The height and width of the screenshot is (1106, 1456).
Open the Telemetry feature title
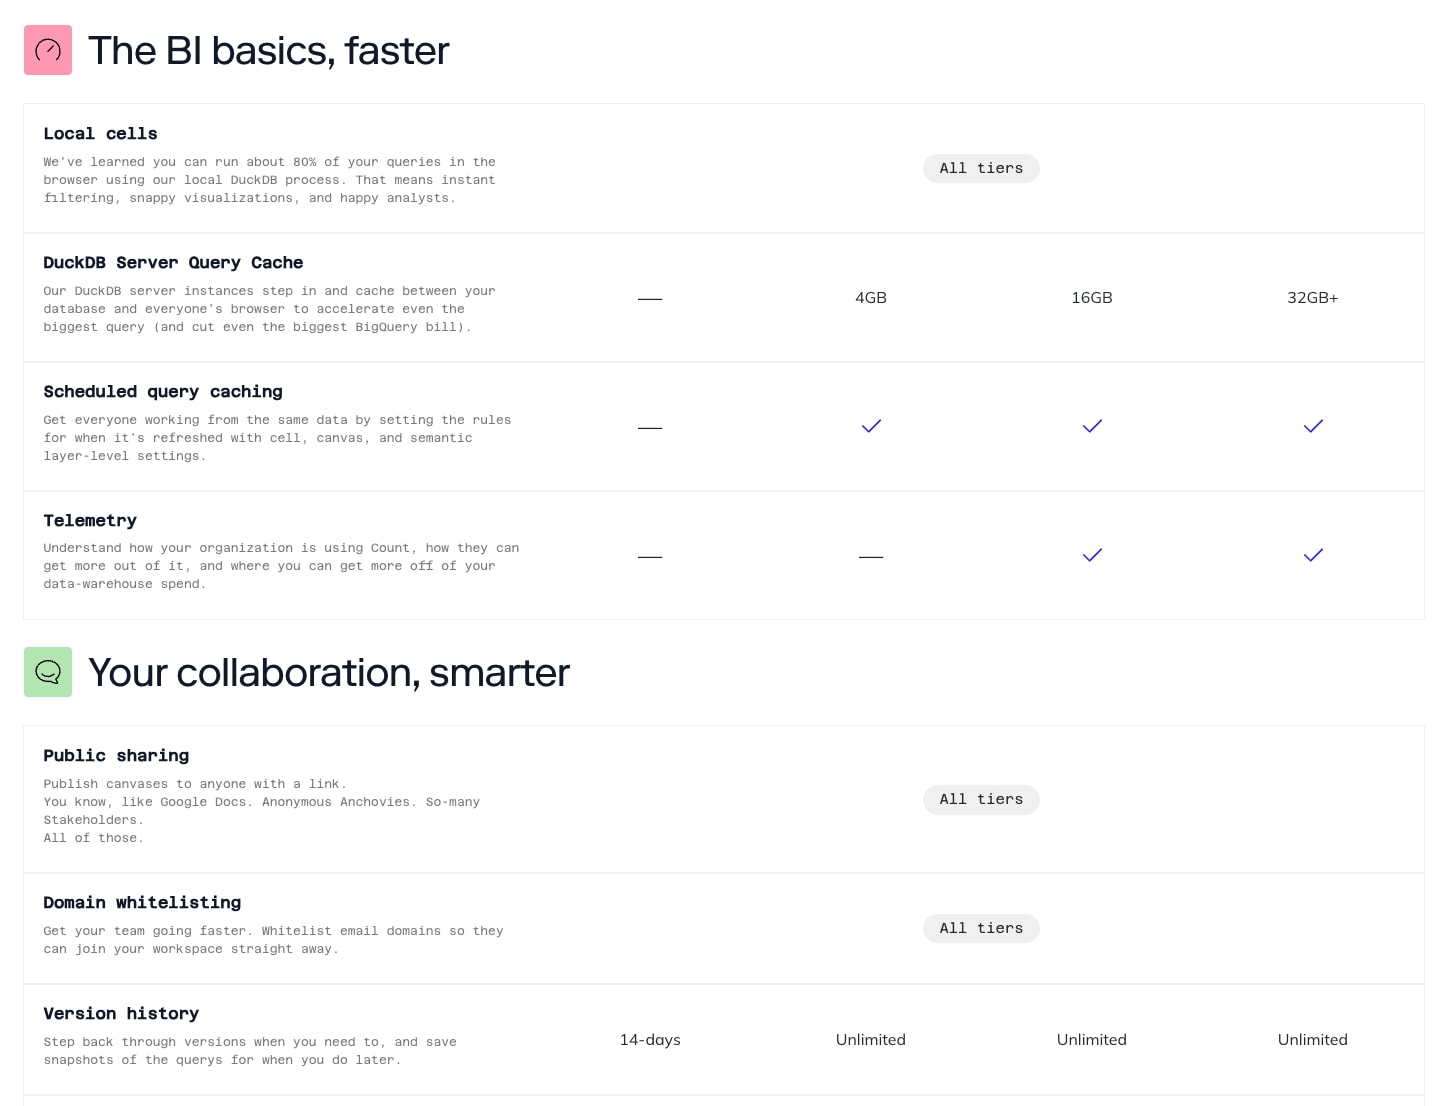90,520
